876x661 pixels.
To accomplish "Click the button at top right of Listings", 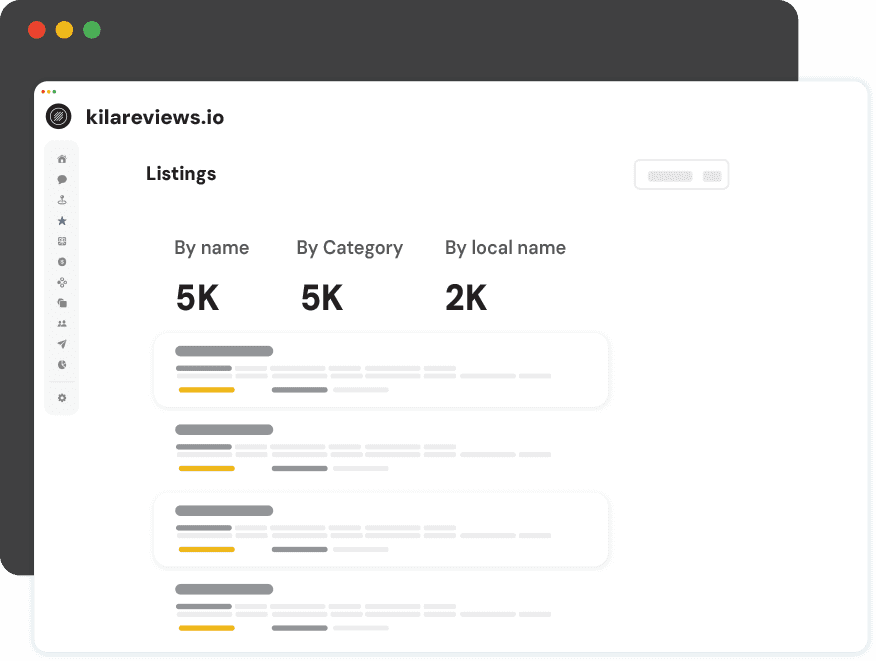I will point(682,175).
